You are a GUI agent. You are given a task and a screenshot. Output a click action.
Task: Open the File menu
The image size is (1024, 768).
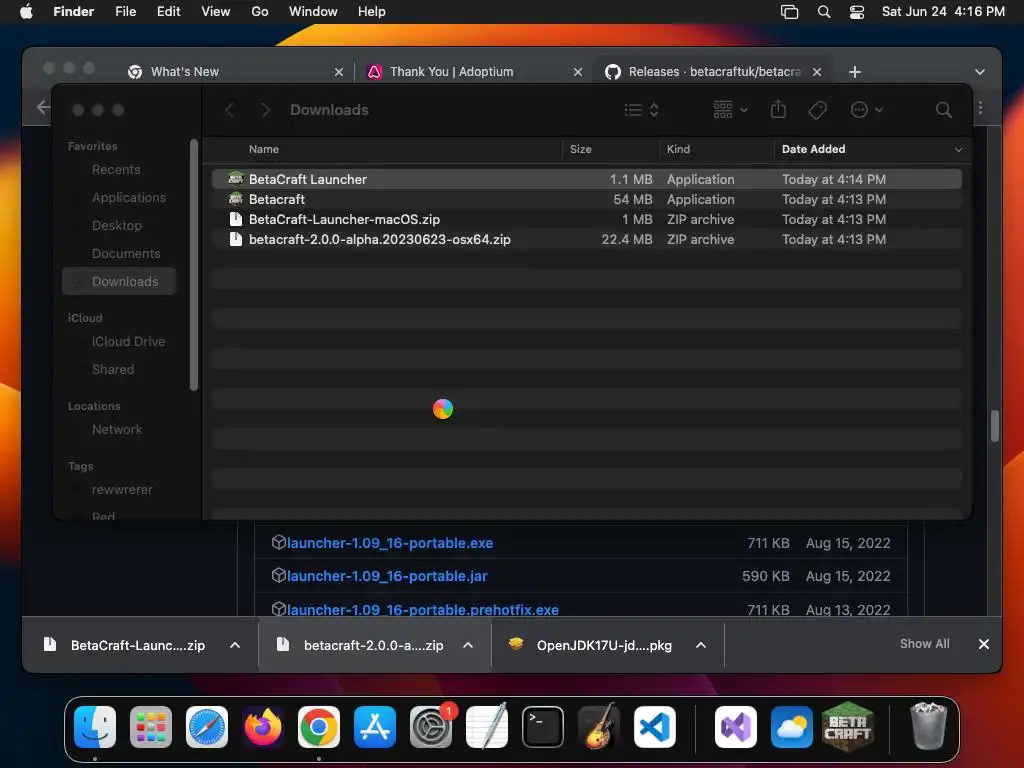(x=125, y=12)
